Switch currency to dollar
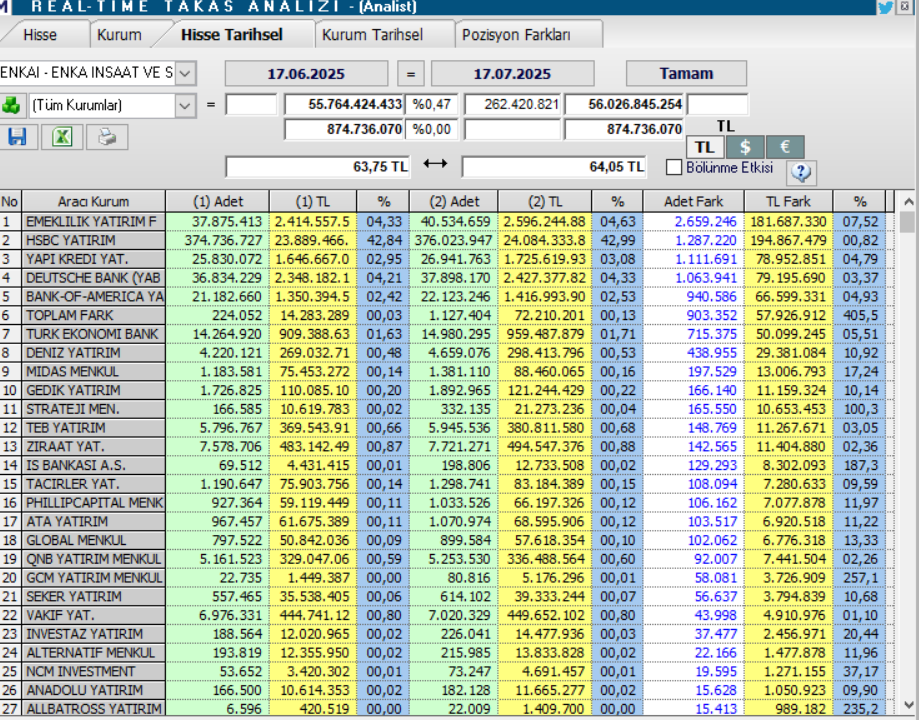Viewport: 919px width, 720px height. 746,147
